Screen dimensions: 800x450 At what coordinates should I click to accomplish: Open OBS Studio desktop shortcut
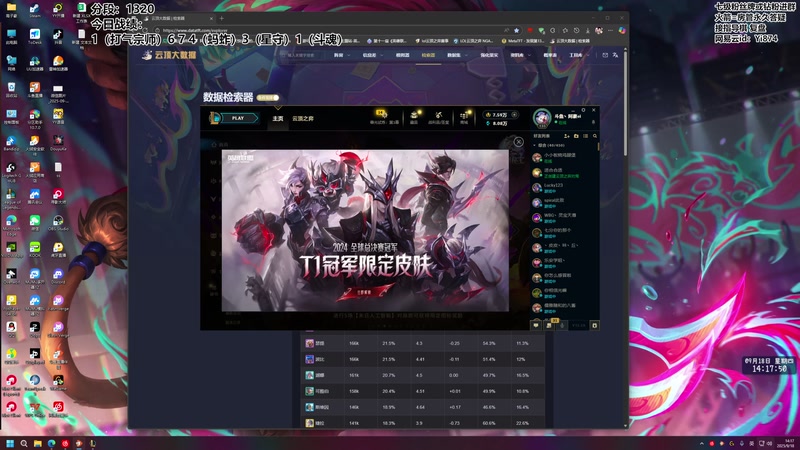(58, 222)
